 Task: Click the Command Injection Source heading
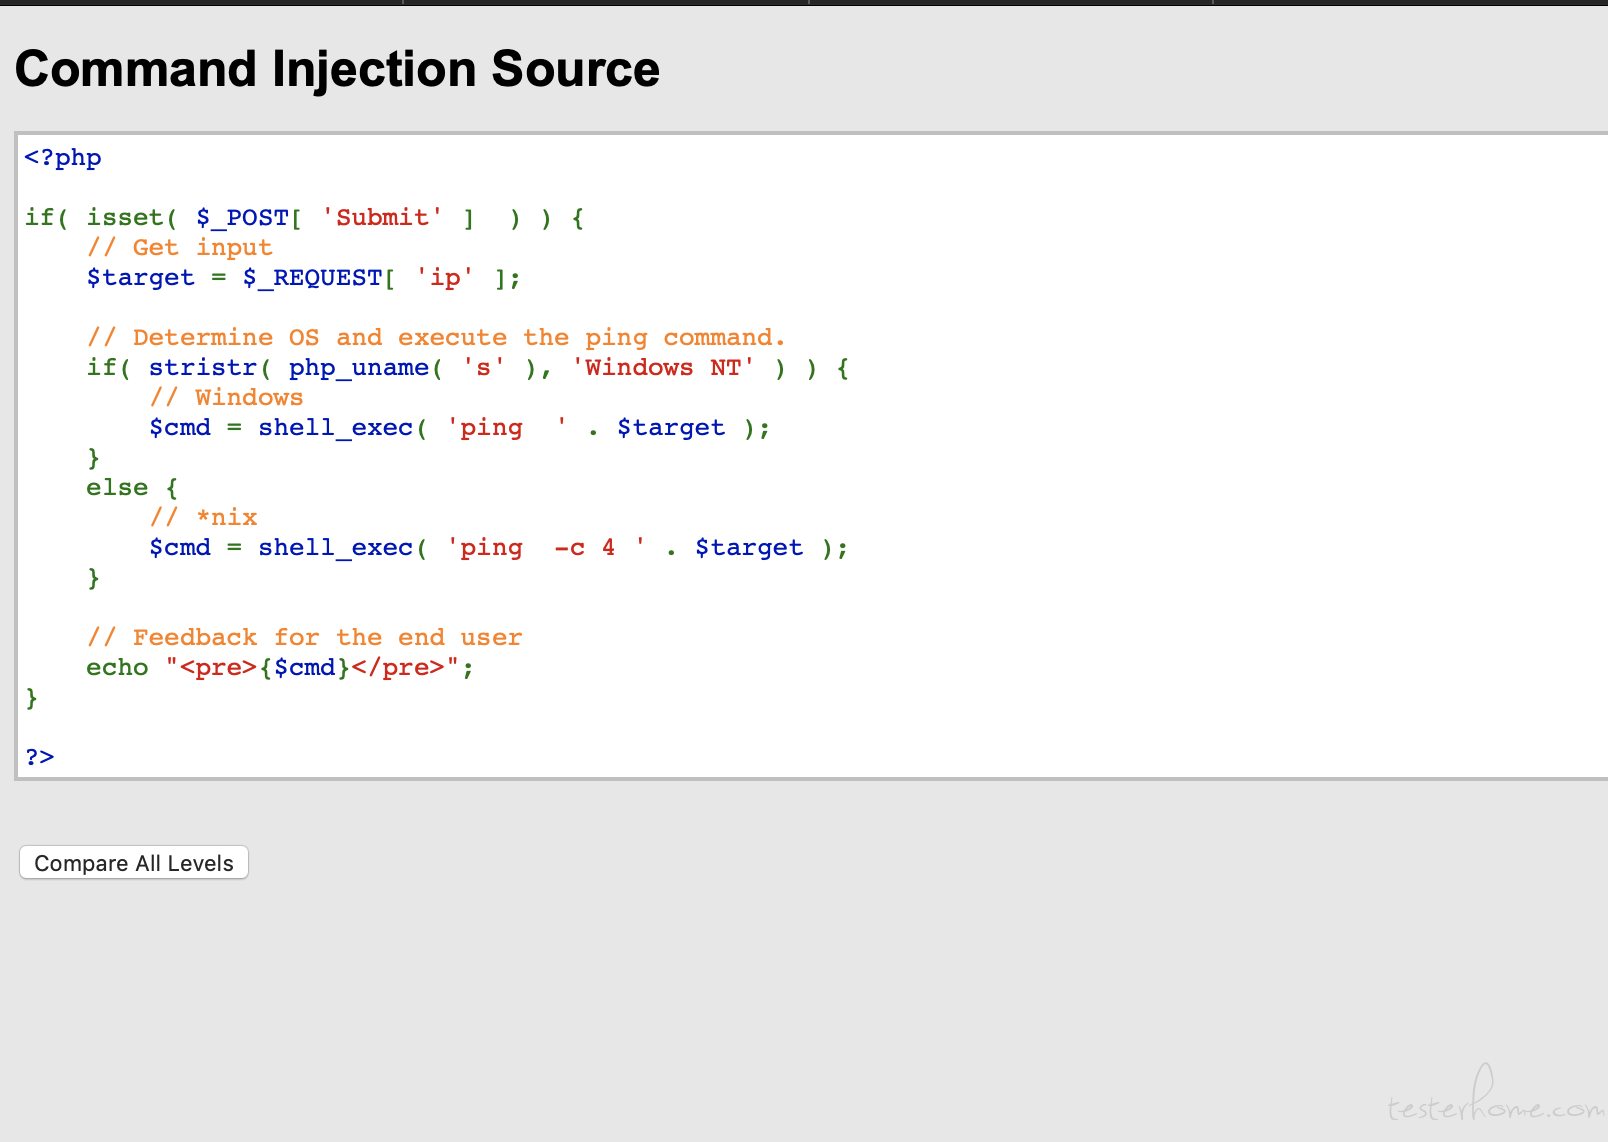pyautogui.click(x=337, y=69)
